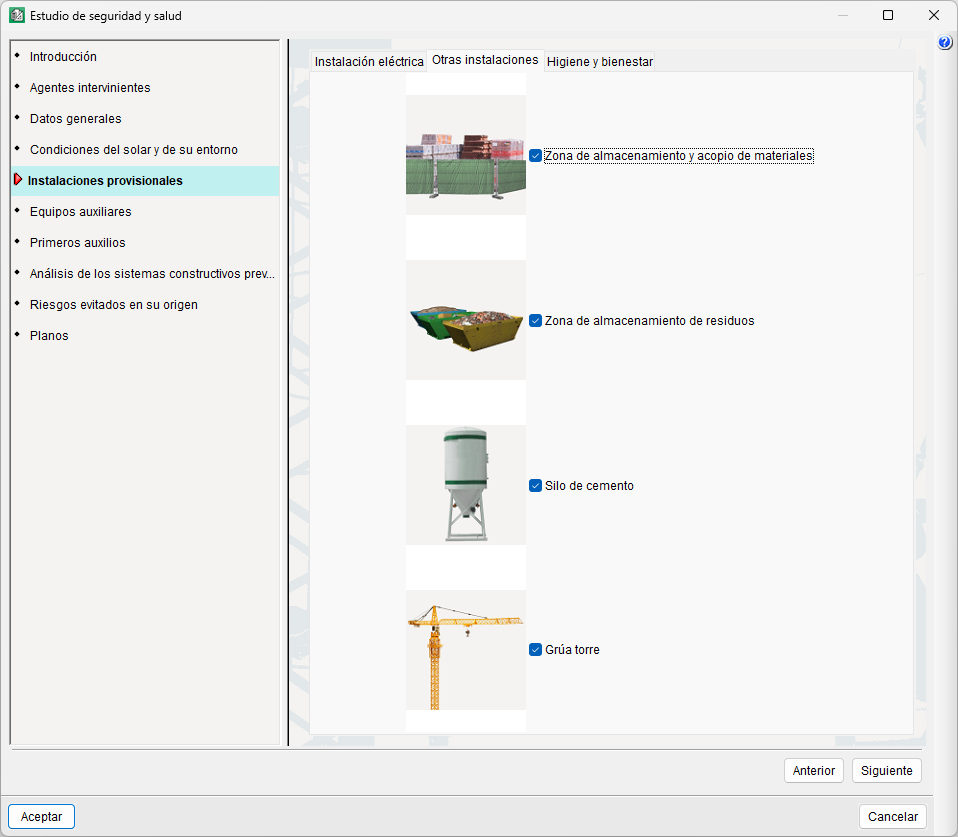Toggle the Grúa torre checkbox
This screenshot has height=837, width=958.
click(x=535, y=649)
